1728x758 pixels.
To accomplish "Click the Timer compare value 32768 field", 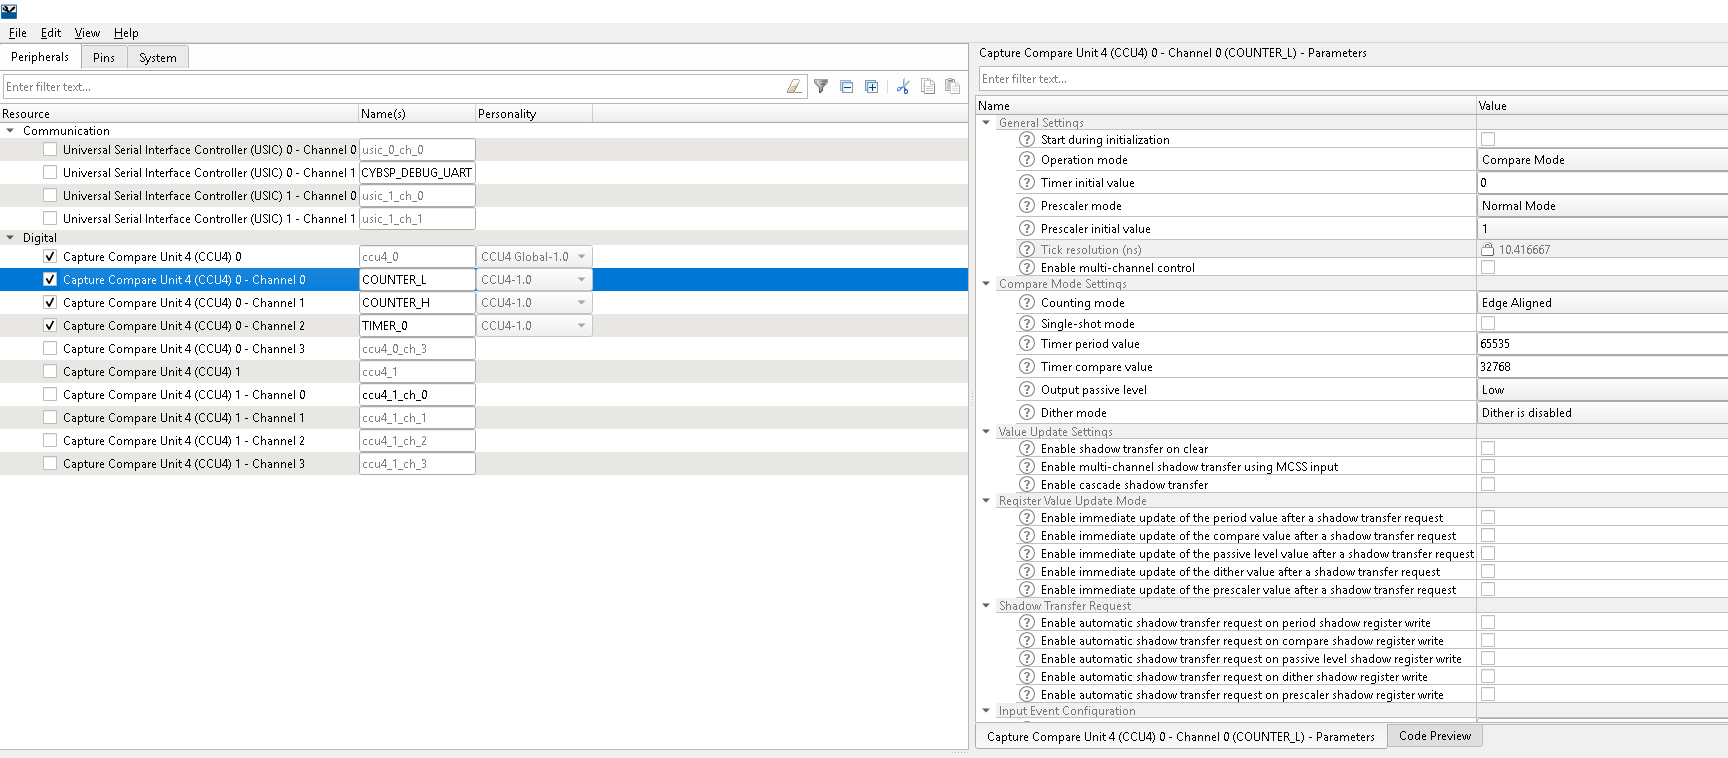I will (x=1602, y=367).
